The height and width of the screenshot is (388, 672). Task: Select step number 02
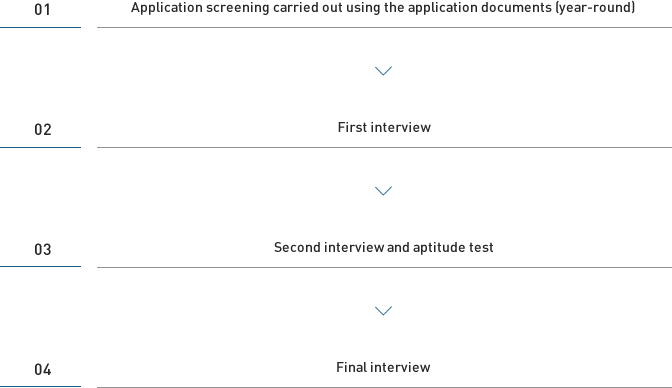click(42, 129)
